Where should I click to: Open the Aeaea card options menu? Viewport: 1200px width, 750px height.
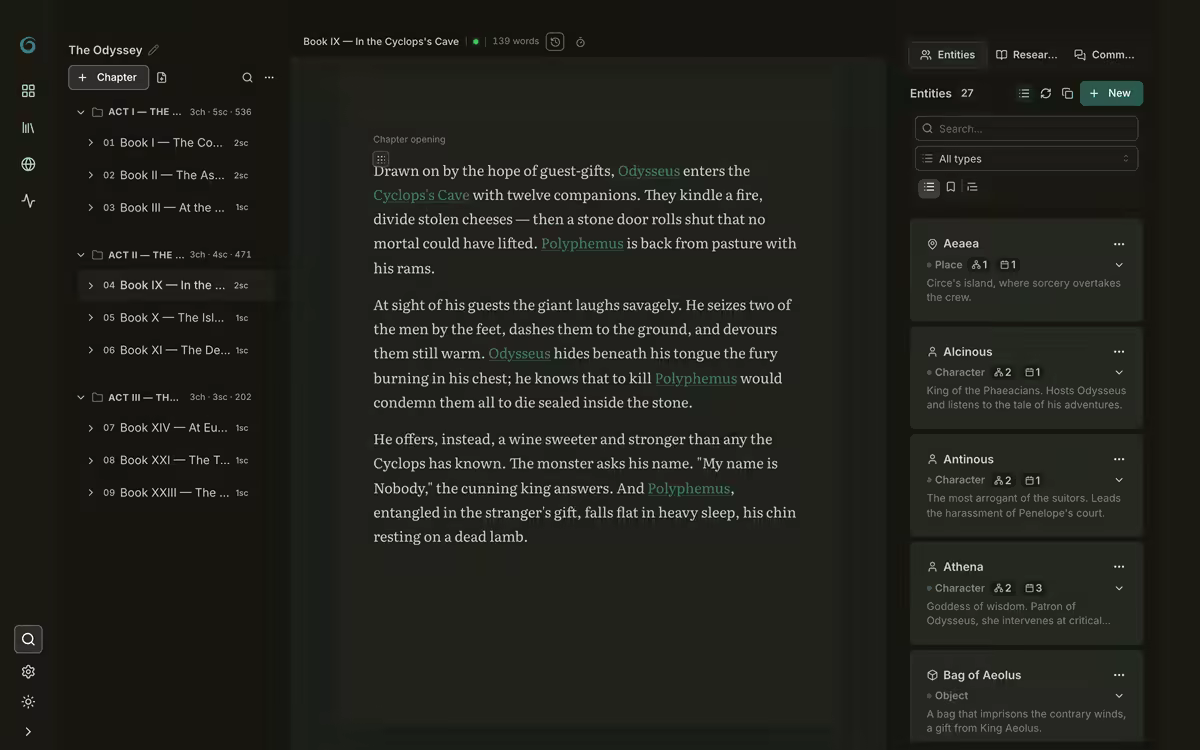(x=1119, y=244)
